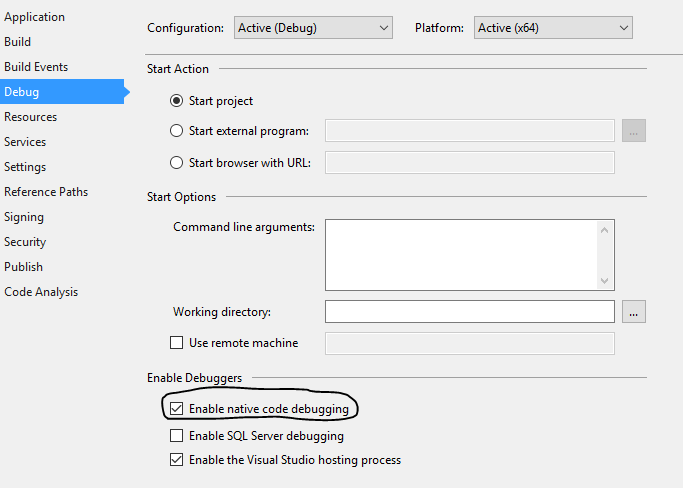Screen dimensions: 683x488
Task: Click the external program browse button
Action: click(634, 131)
